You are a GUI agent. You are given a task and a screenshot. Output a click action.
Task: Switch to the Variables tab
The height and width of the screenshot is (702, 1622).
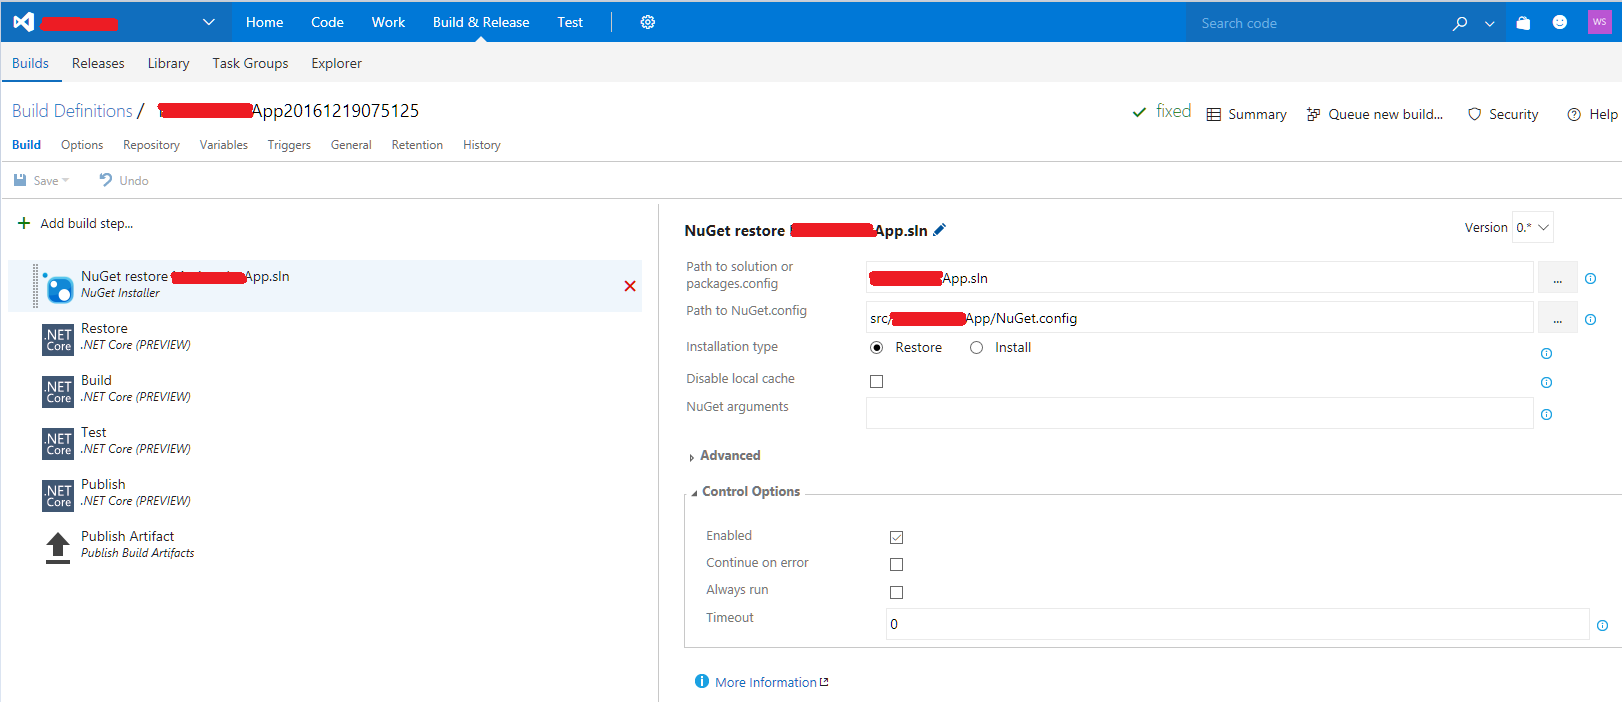pyautogui.click(x=223, y=145)
